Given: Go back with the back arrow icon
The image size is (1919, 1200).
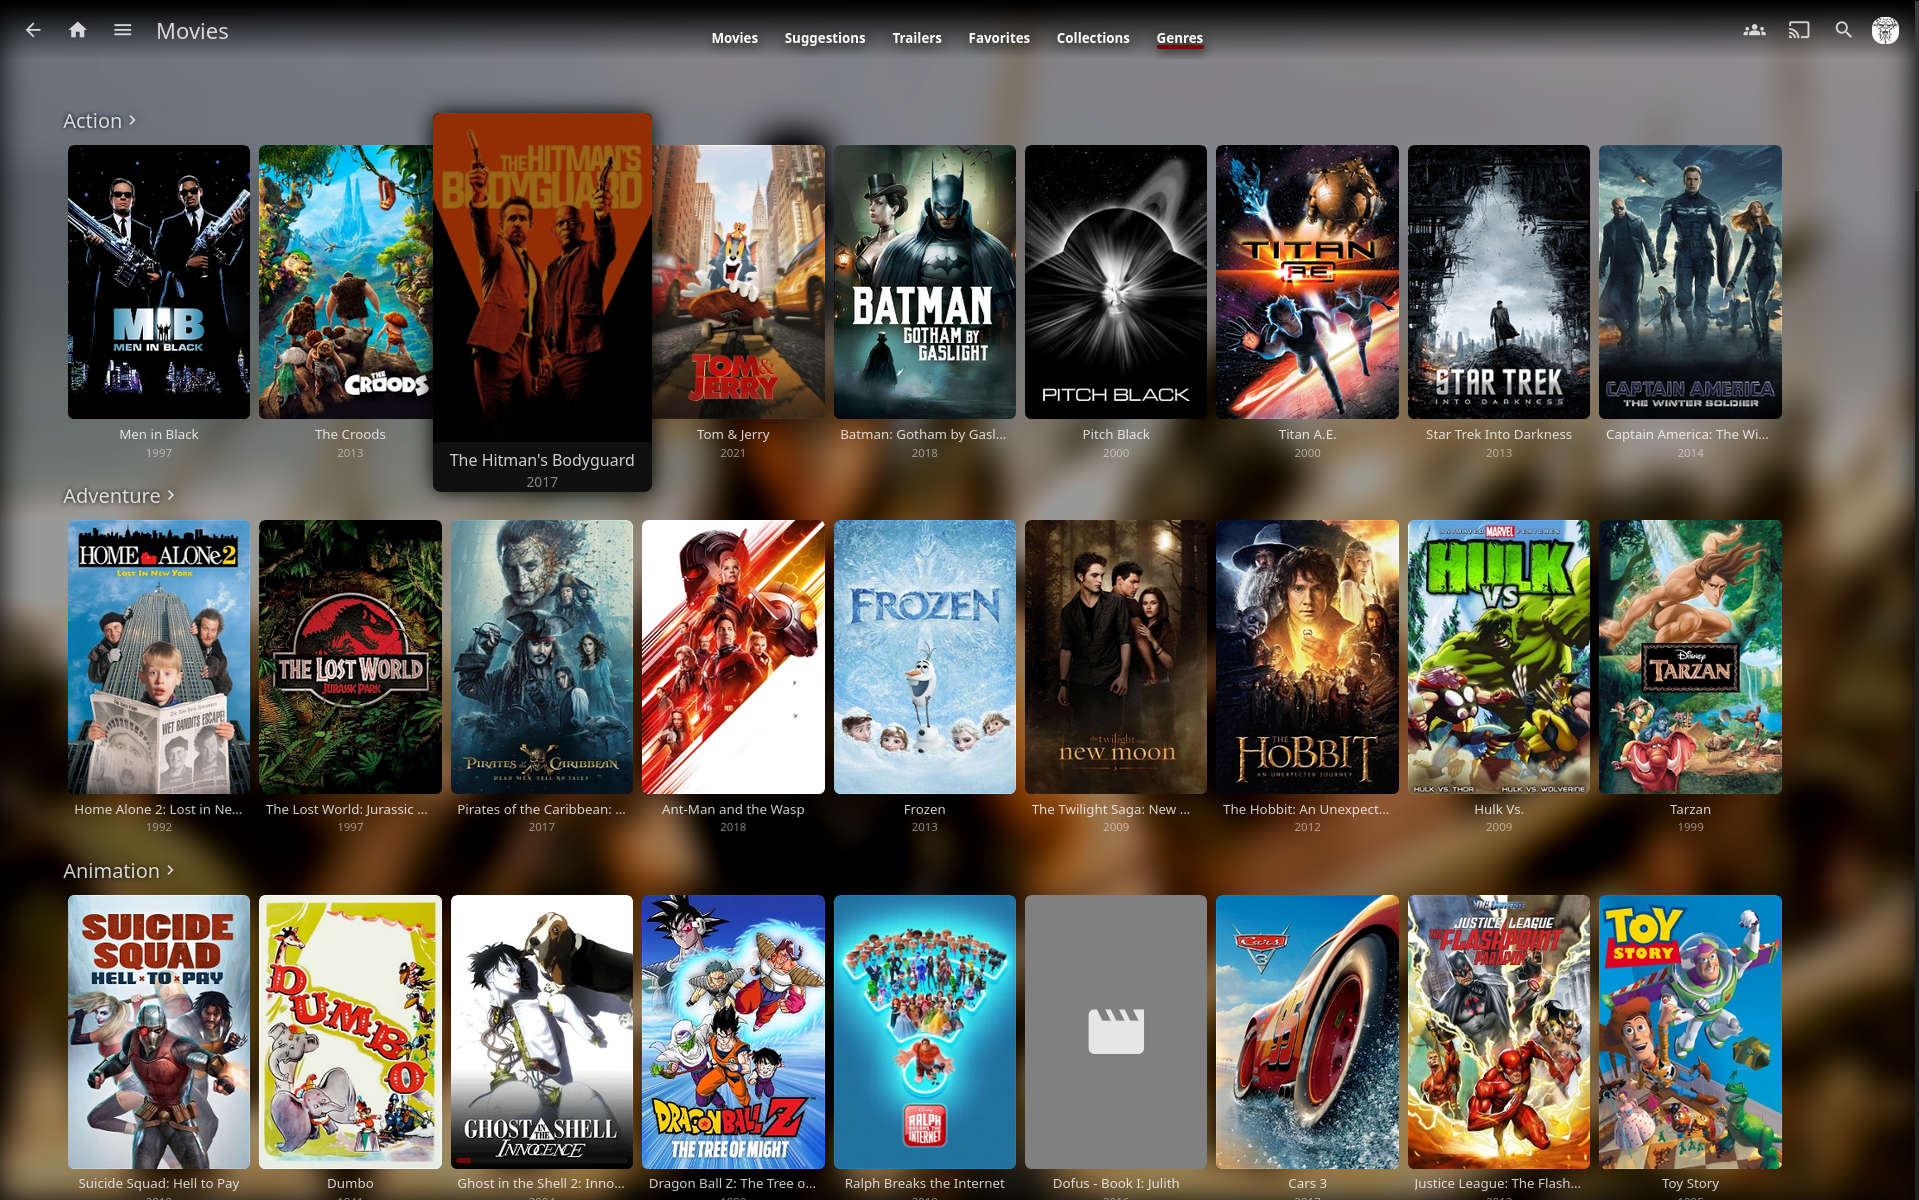Looking at the screenshot, I should click(x=33, y=30).
